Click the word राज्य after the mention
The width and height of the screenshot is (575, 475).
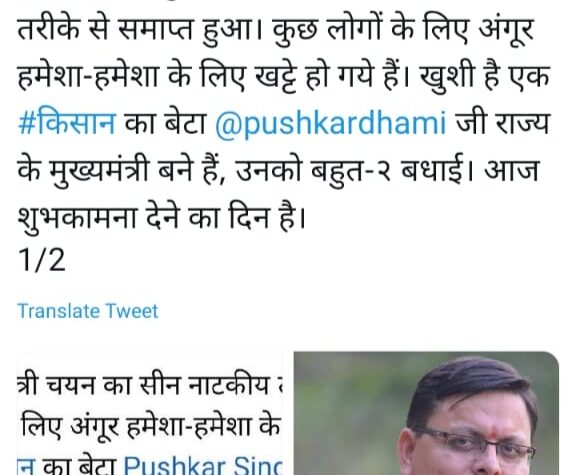point(523,124)
